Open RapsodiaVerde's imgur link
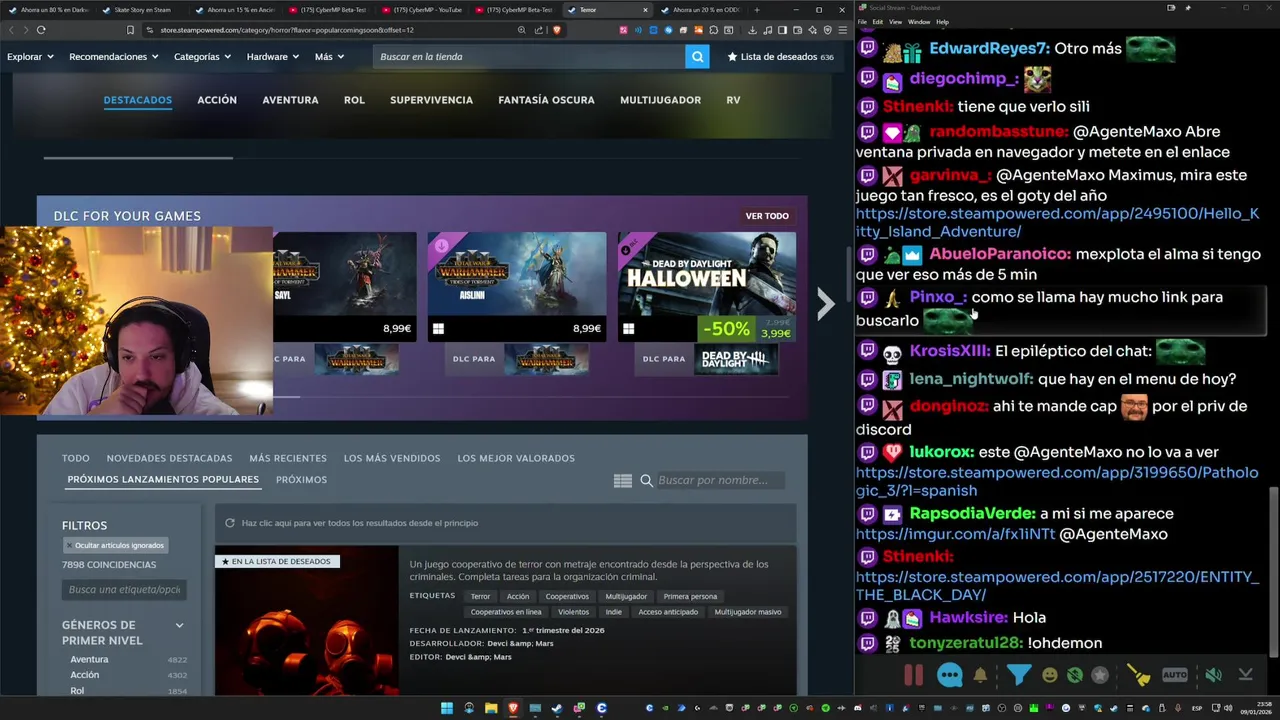Image resolution: width=1280 pixels, height=720 pixels. click(955, 534)
